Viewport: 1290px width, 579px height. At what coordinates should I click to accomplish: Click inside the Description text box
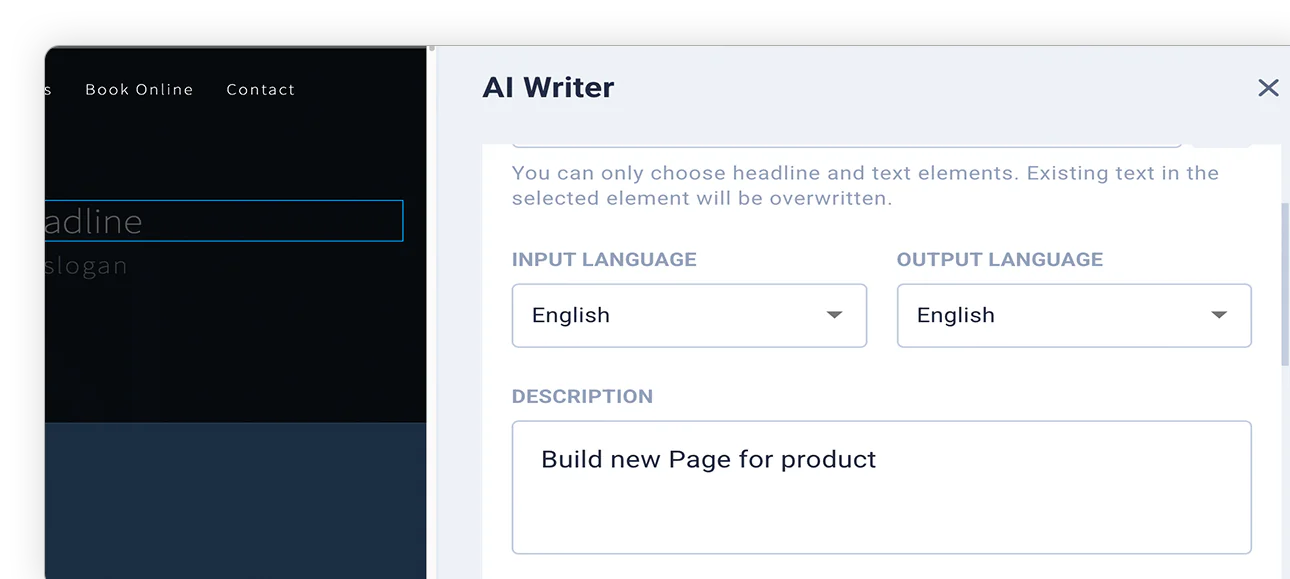880,490
